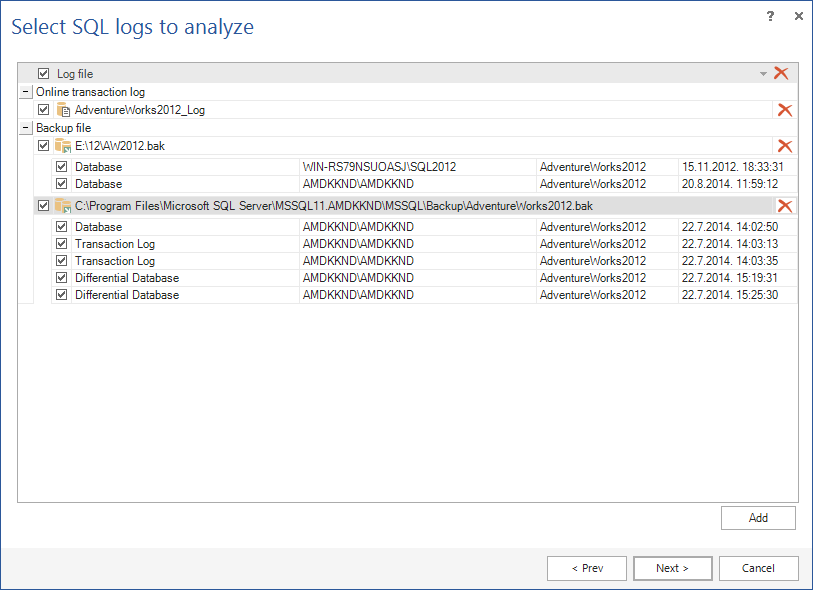Click the Transaction Log label at 14:03:35

pos(115,261)
